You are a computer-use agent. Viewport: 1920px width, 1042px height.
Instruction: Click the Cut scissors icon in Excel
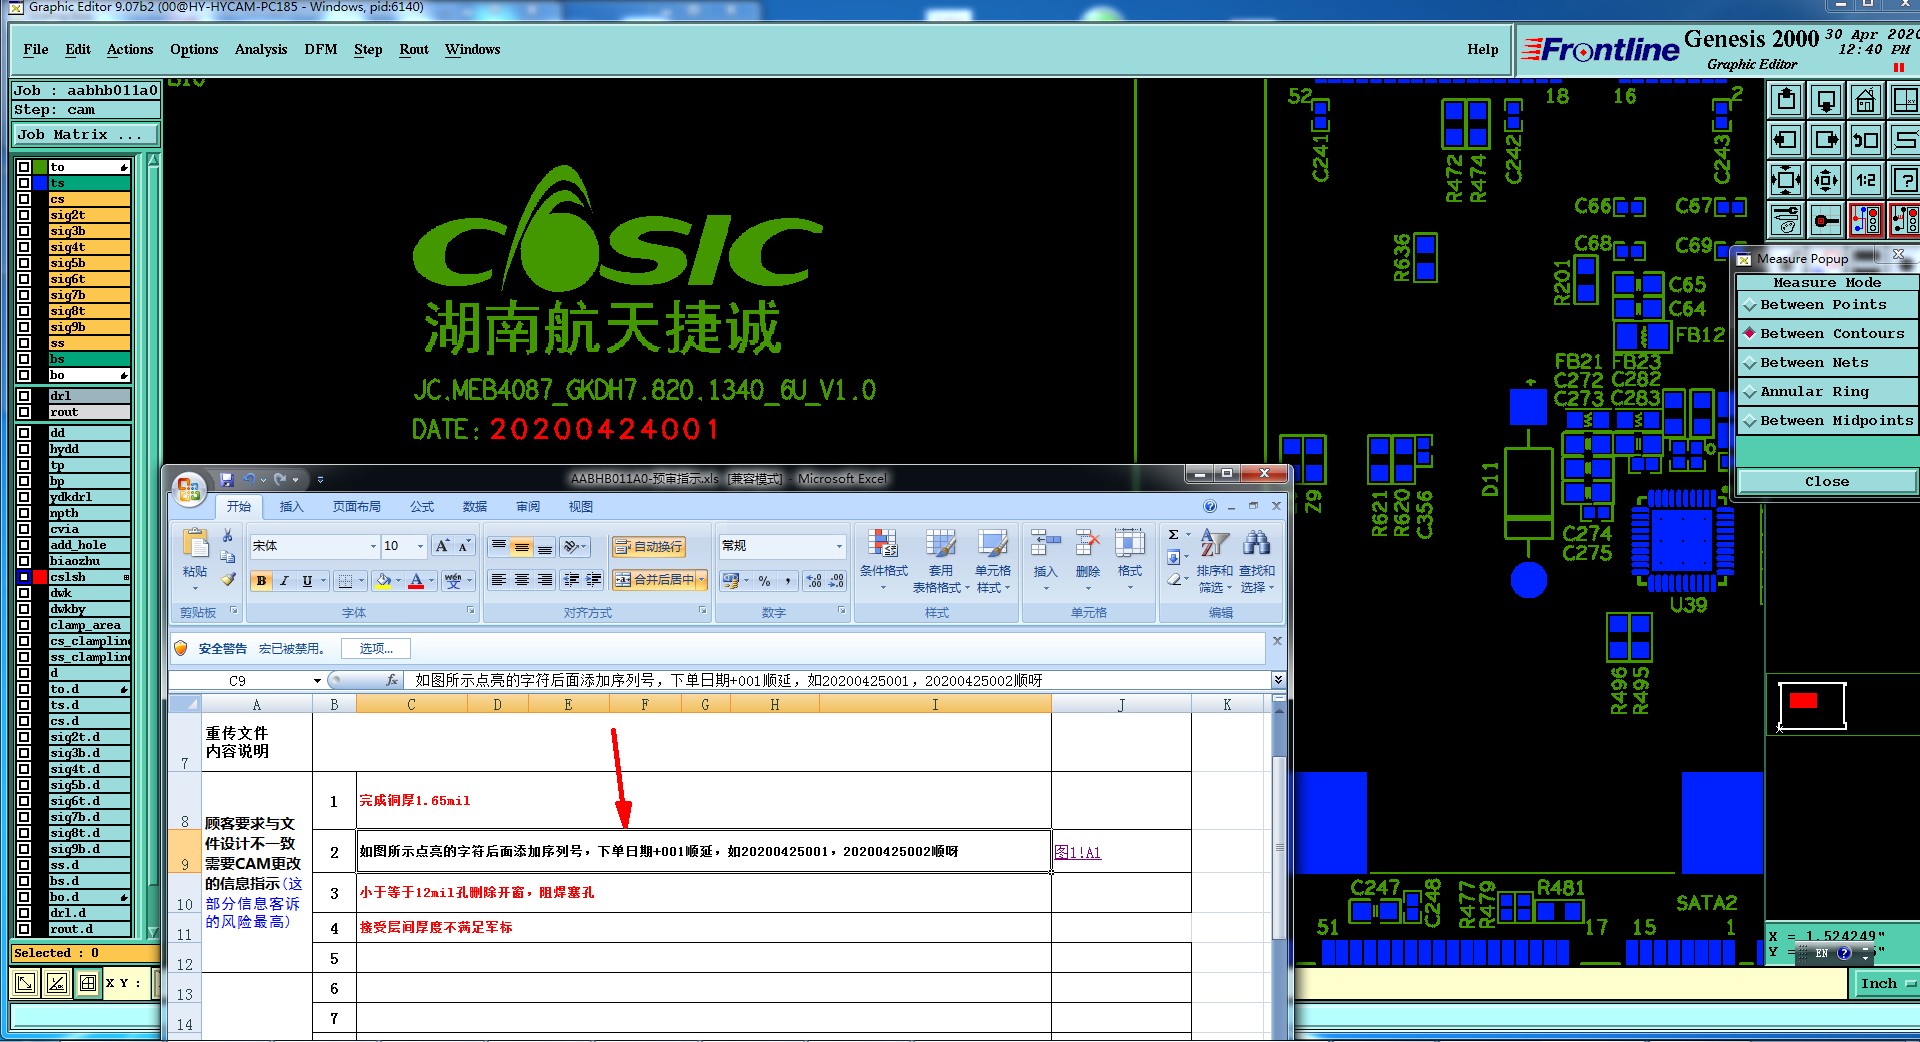[228, 535]
